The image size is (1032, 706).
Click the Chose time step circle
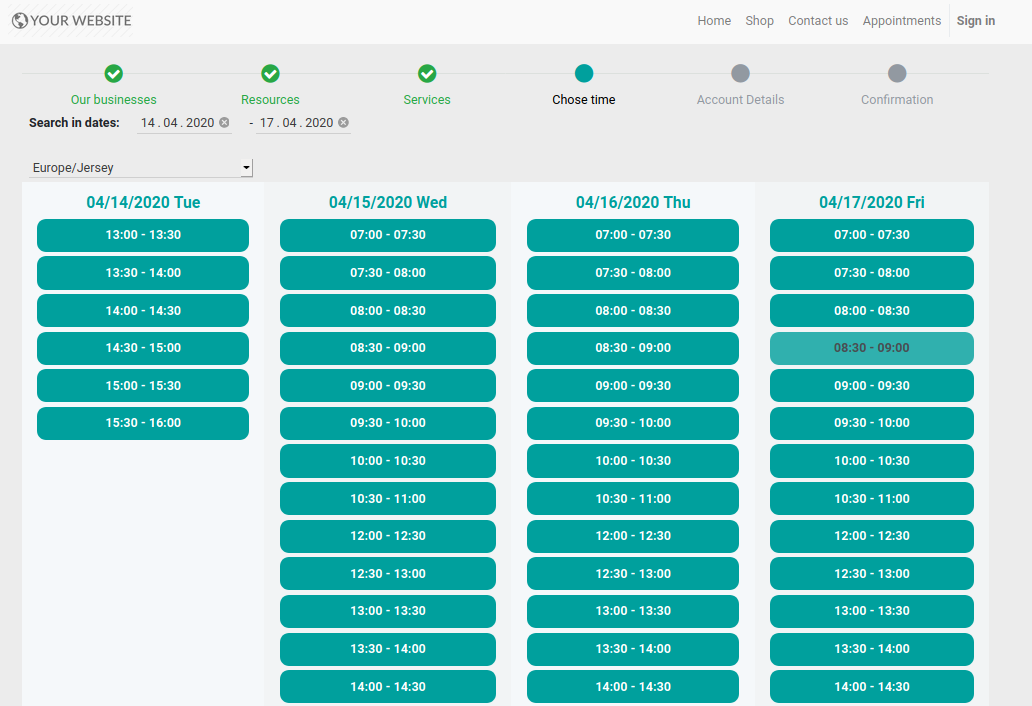coord(584,74)
